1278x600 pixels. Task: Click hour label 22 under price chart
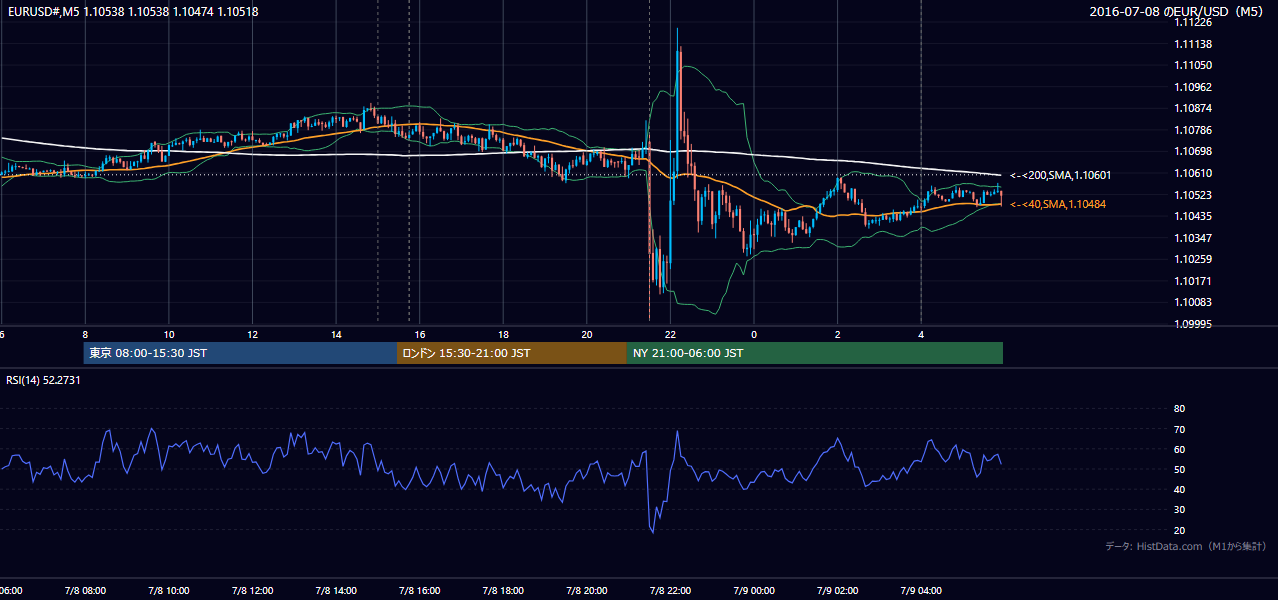(671, 335)
